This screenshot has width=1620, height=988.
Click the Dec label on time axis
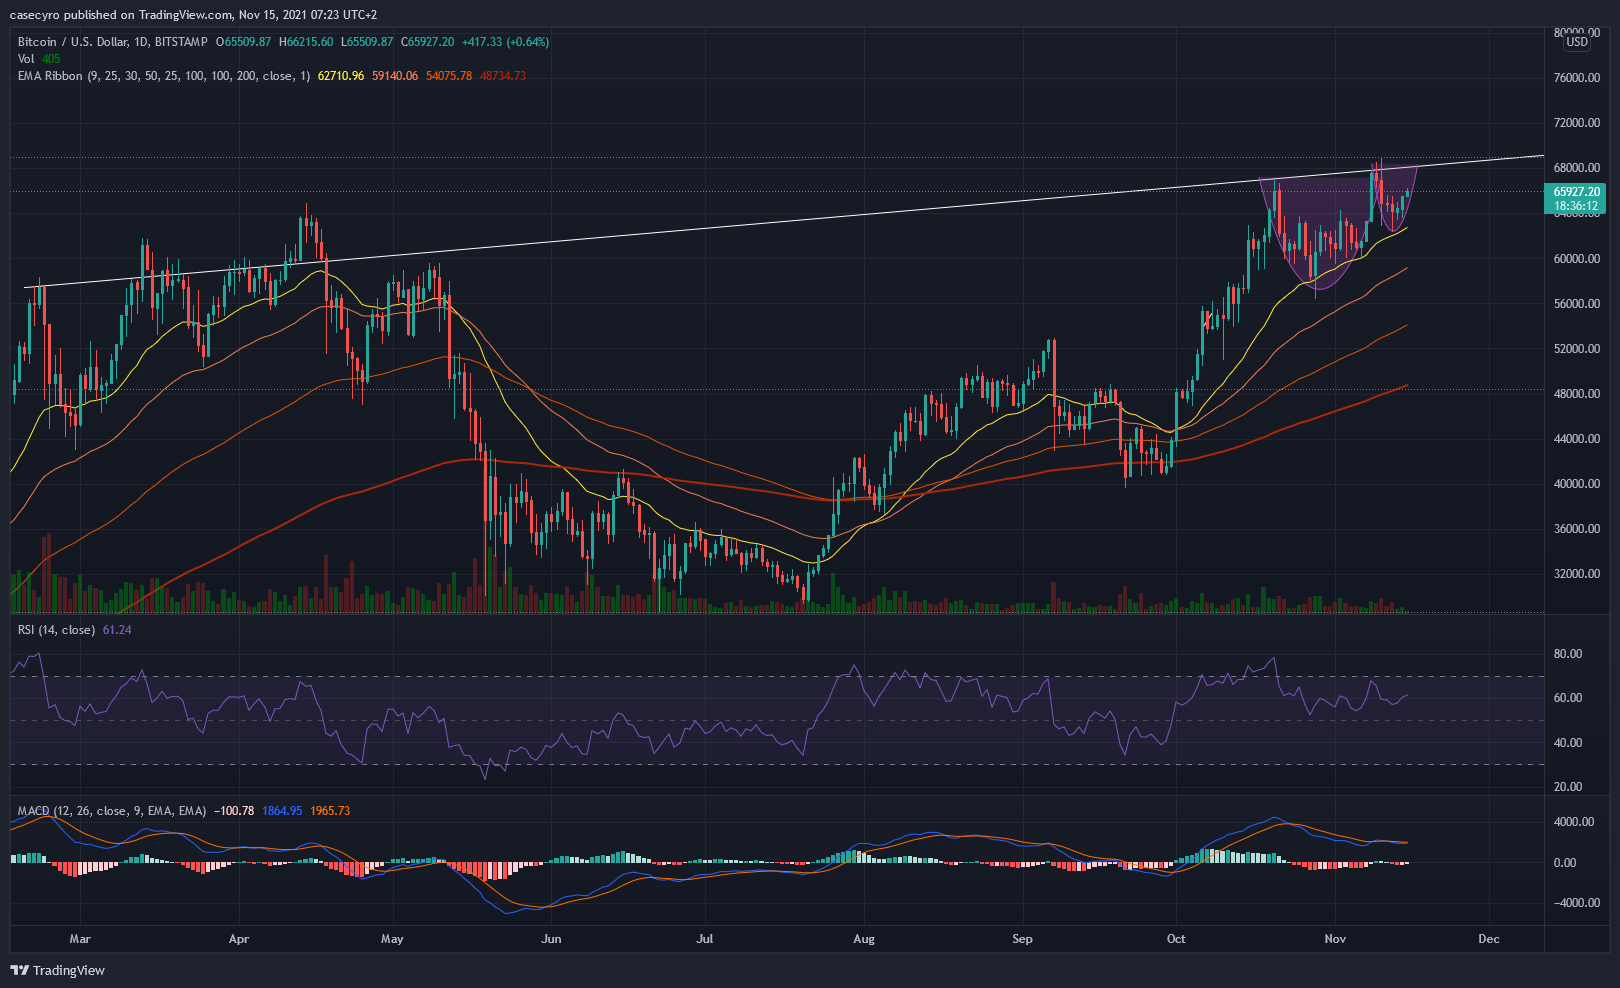(x=1488, y=939)
